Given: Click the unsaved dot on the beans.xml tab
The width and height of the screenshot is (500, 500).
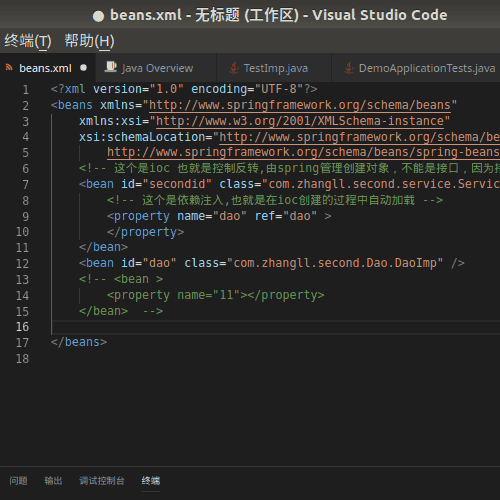Looking at the screenshot, I should [x=83, y=68].
